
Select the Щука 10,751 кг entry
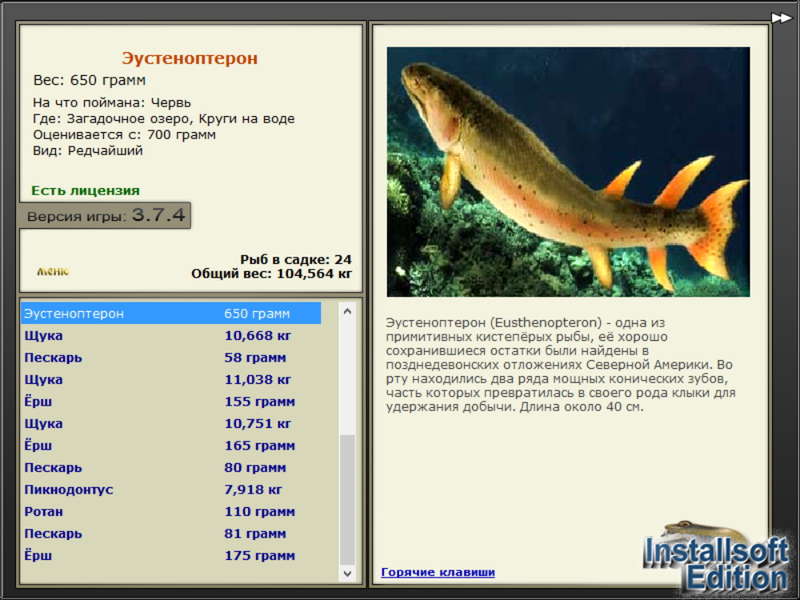click(171, 423)
